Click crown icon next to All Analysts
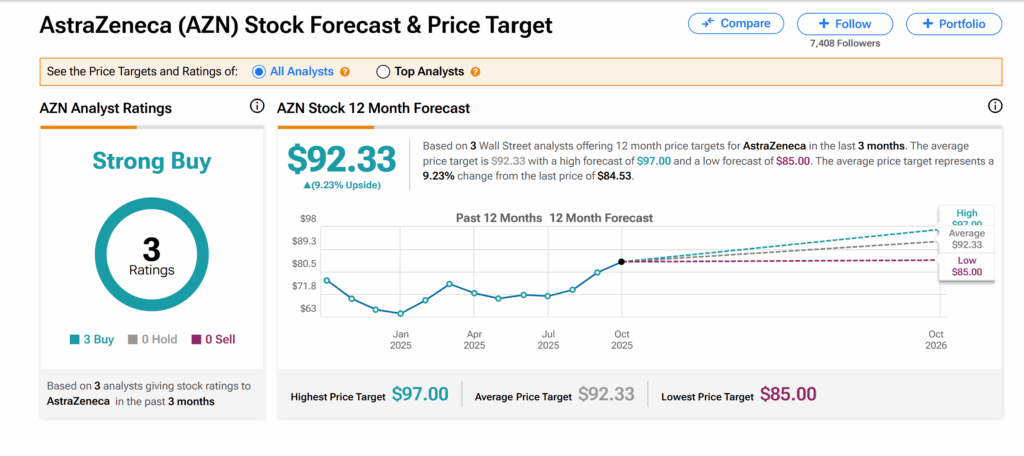The image size is (1024, 456). [345, 72]
